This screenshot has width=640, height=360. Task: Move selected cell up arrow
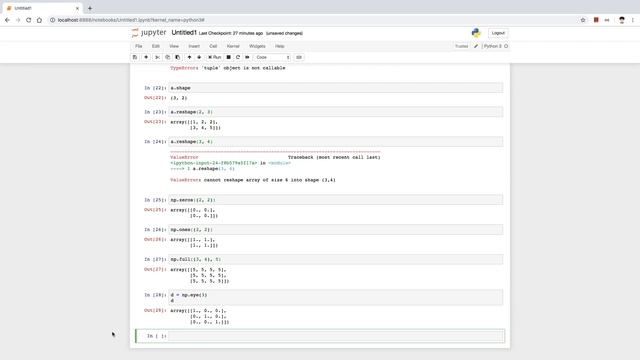[189, 57]
